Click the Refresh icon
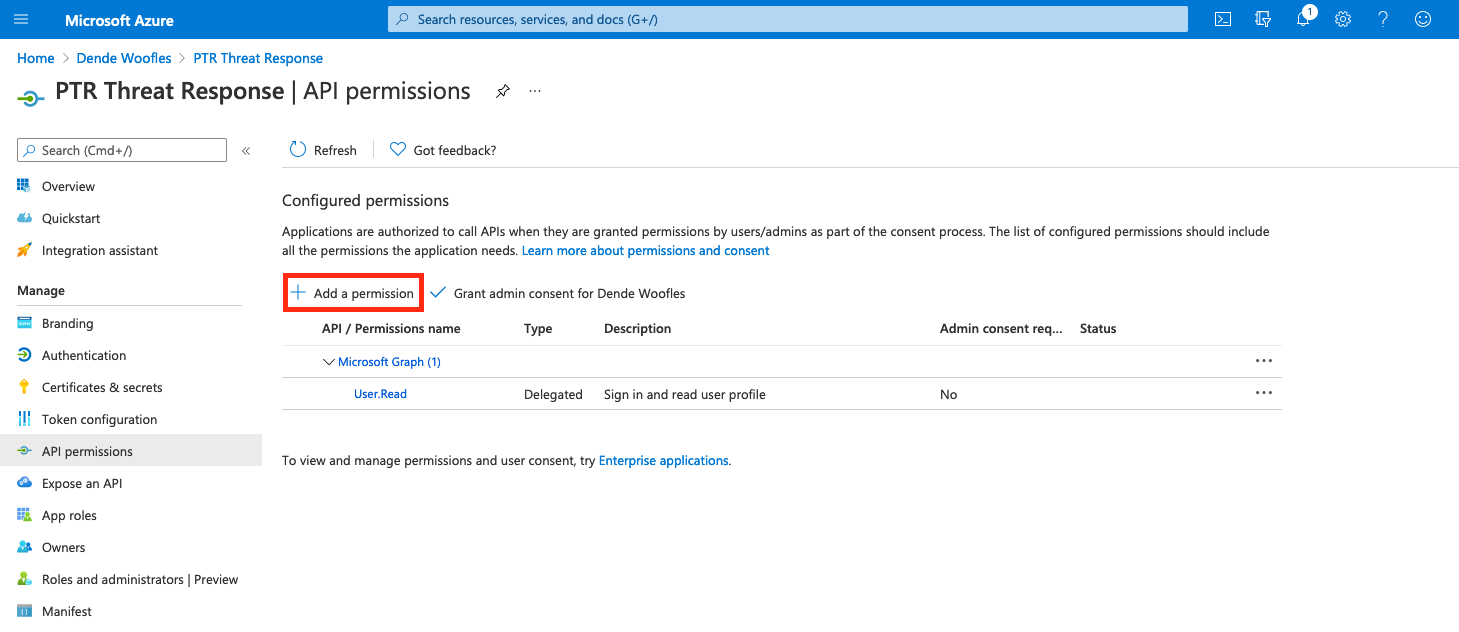 click(298, 150)
